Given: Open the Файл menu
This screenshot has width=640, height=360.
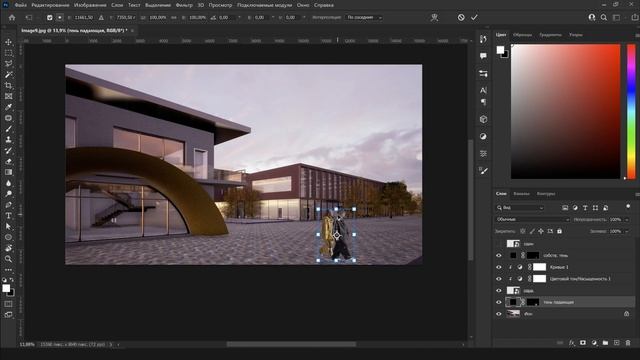Looking at the screenshot, I should point(20,5).
